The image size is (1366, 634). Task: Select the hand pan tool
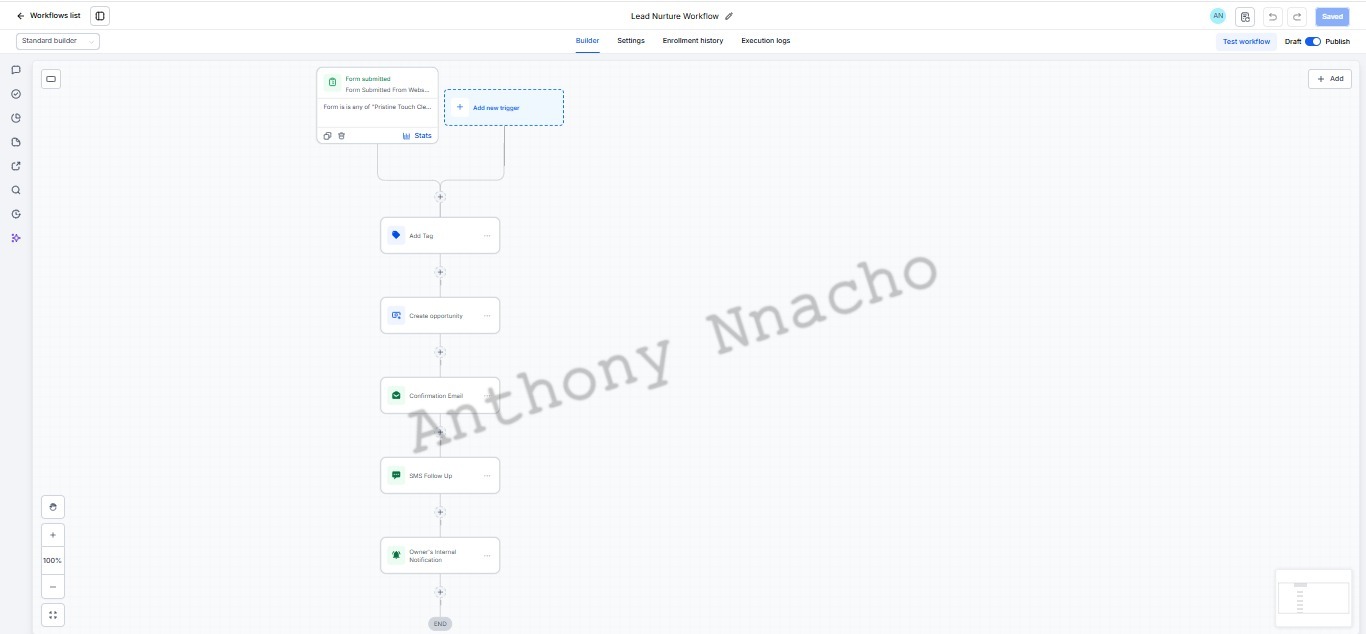coord(53,507)
